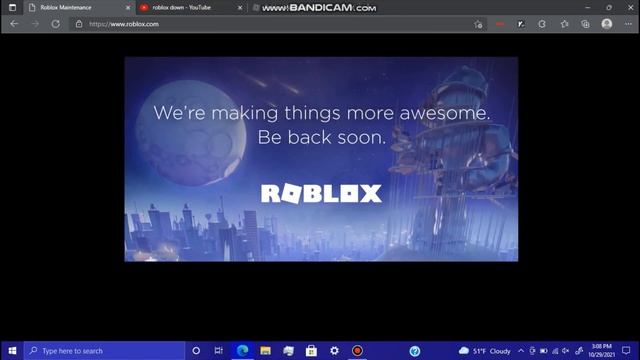This screenshot has height=360, width=640.
Task: Click the battery status tray icon
Action: (x=544, y=351)
